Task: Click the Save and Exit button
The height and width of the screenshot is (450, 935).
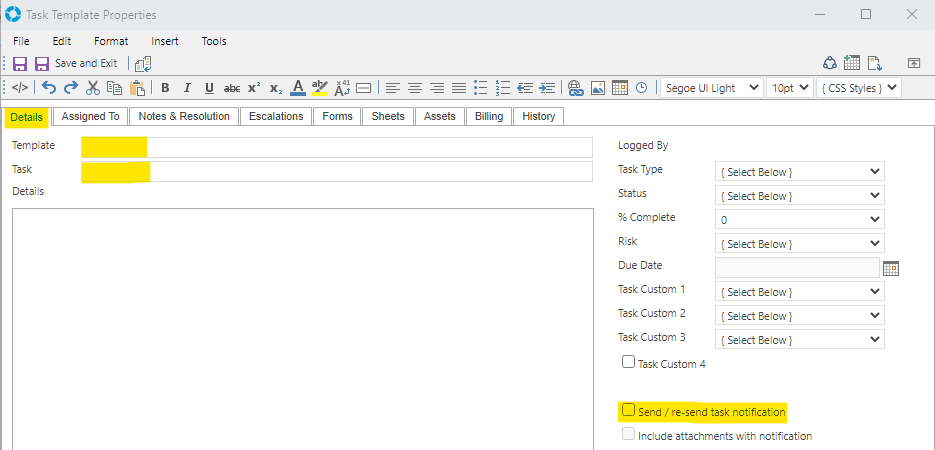Action: tap(77, 63)
